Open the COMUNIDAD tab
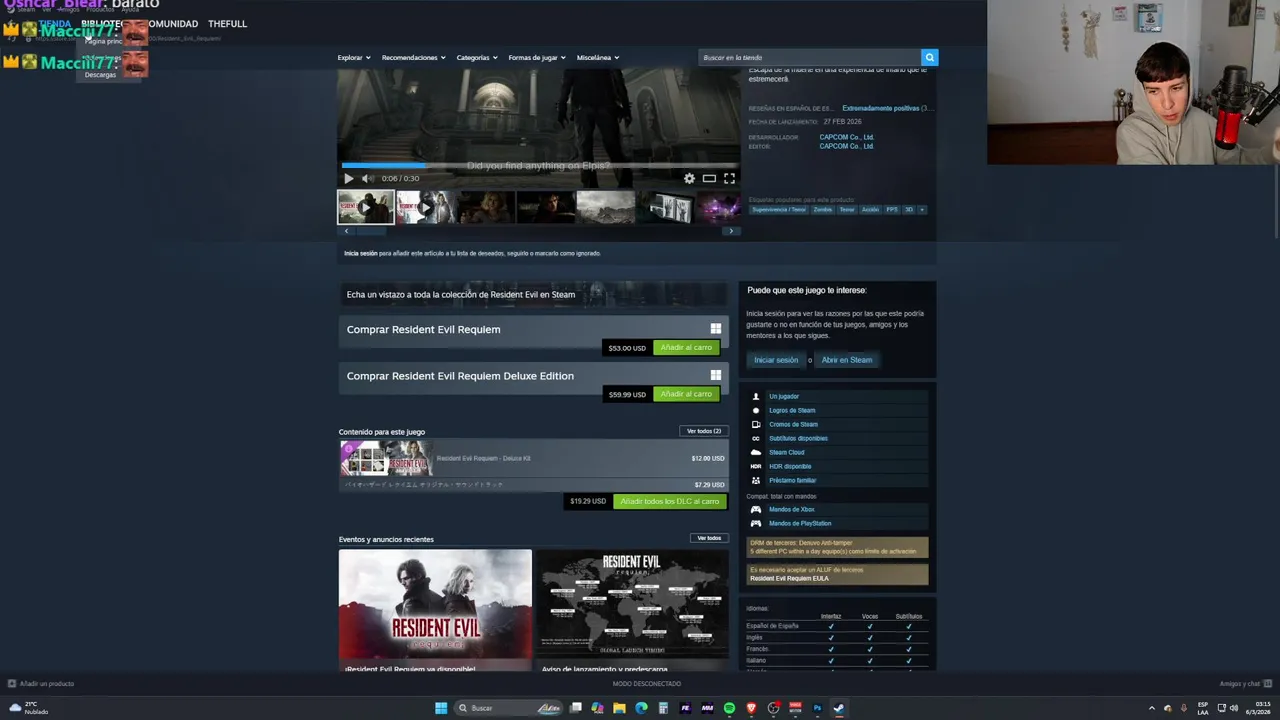The height and width of the screenshot is (720, 1280). 172,23
